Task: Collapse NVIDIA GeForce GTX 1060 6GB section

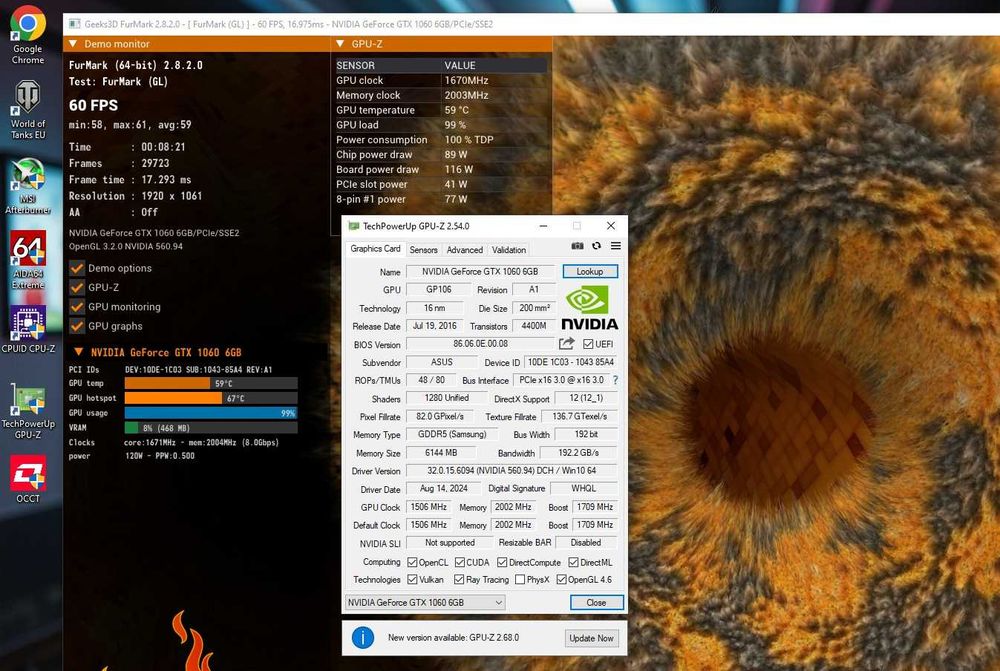Action: point(78,352)
